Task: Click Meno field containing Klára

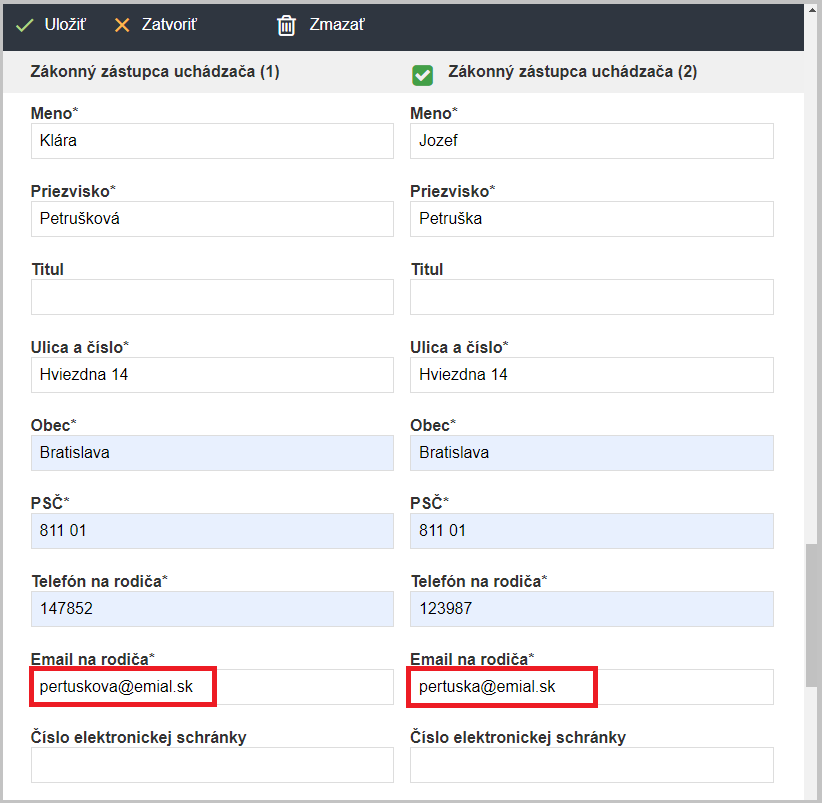Action: click(212, 141)
